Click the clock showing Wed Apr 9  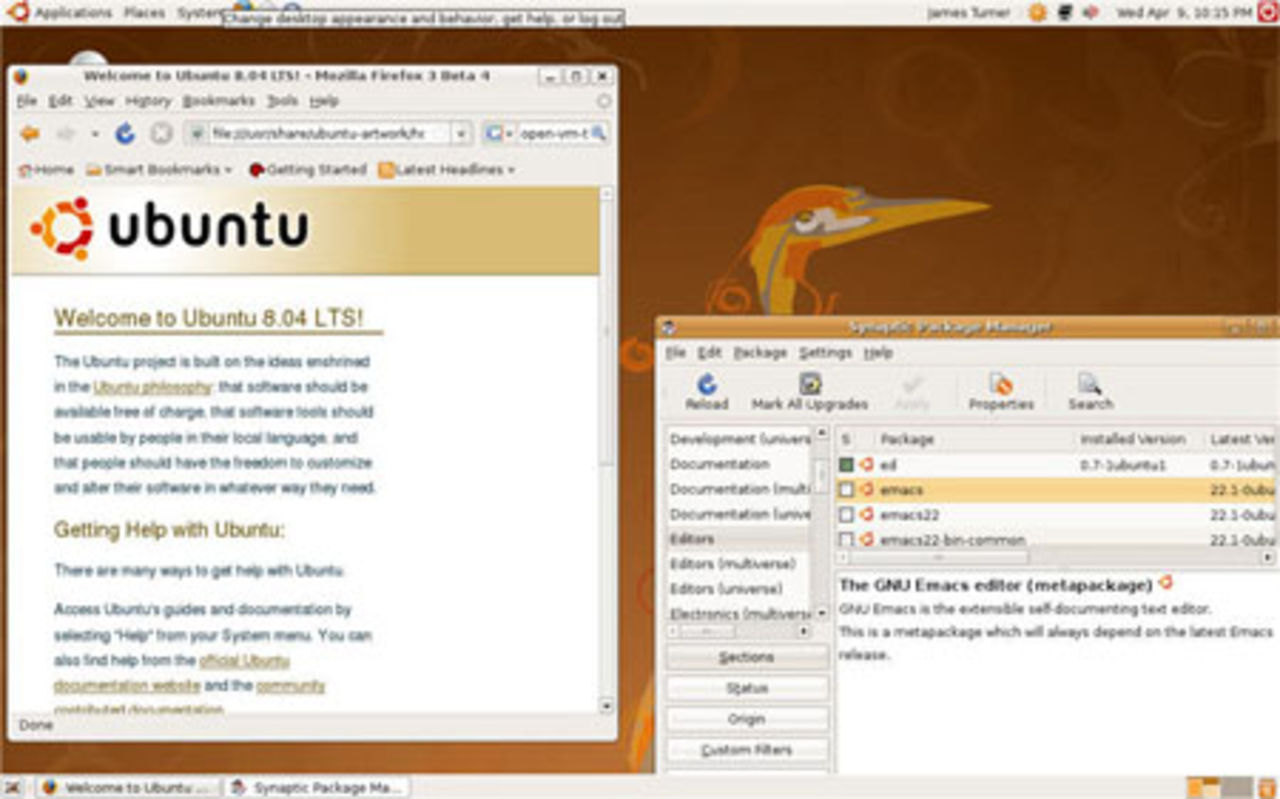click(1183, 13)
